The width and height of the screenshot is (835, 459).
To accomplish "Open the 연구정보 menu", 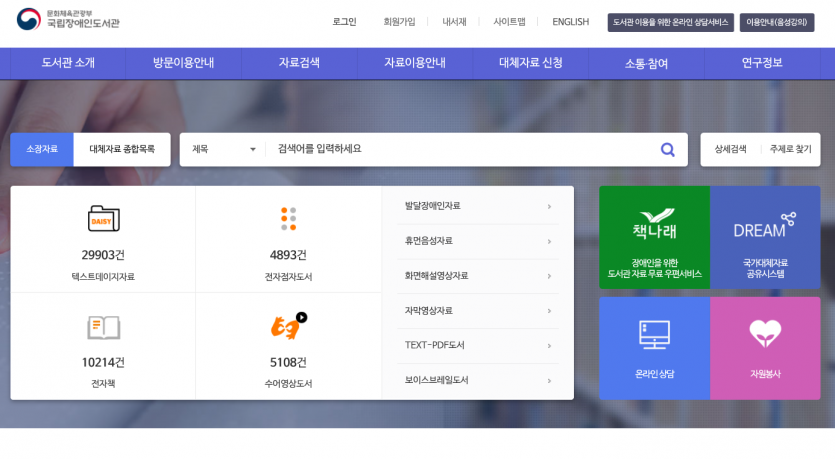I will pos(762,63).
